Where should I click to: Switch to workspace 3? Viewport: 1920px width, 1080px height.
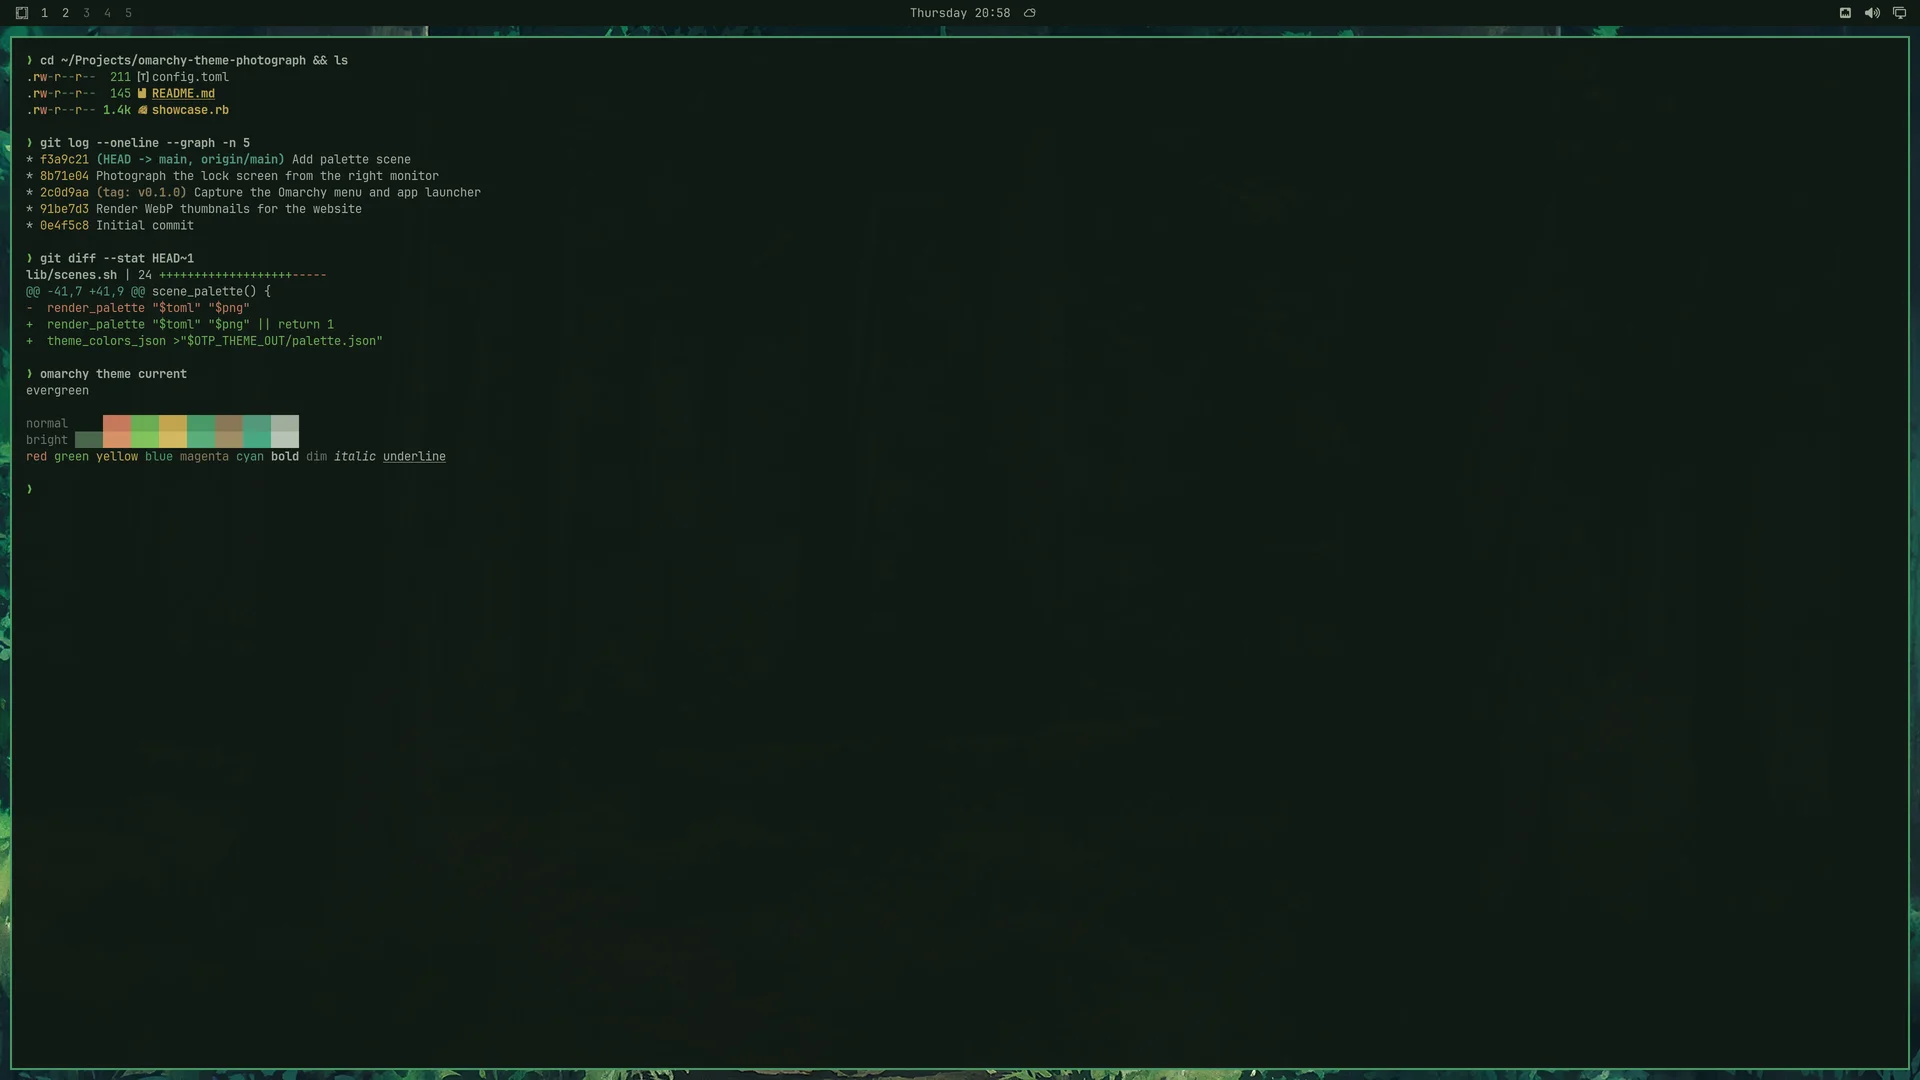click(86, 13)
